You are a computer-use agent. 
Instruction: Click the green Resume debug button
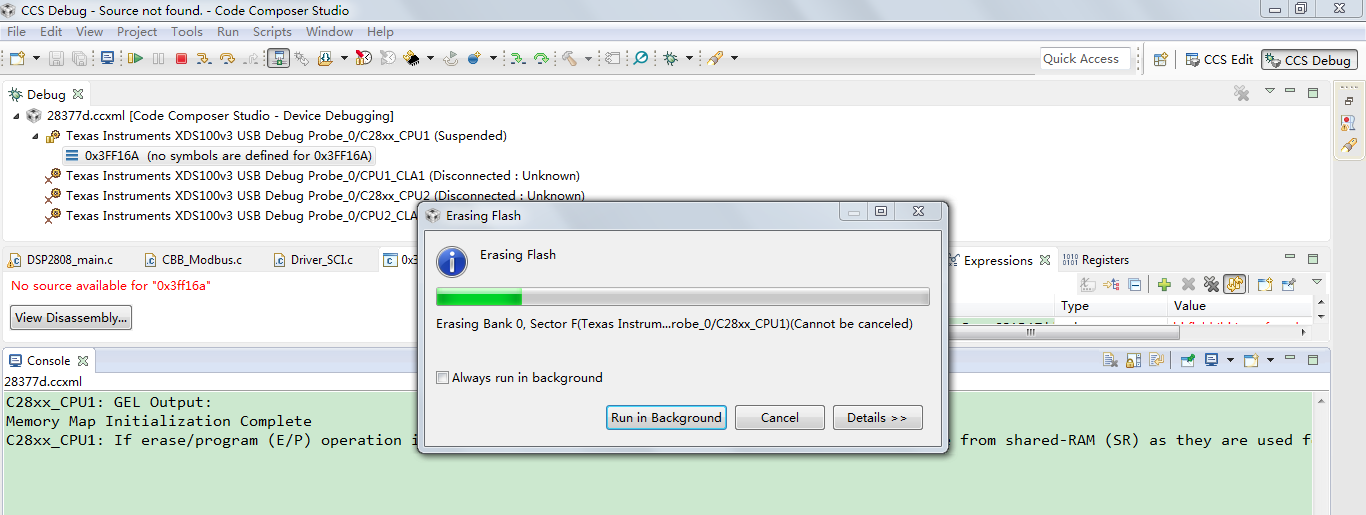(x=135, y=59)
